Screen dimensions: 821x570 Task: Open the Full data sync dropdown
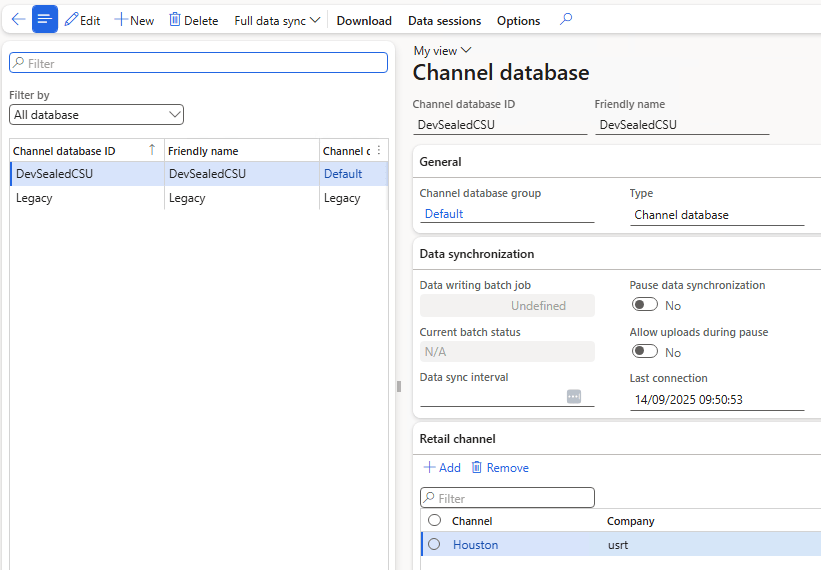click(x=277, y=20)
